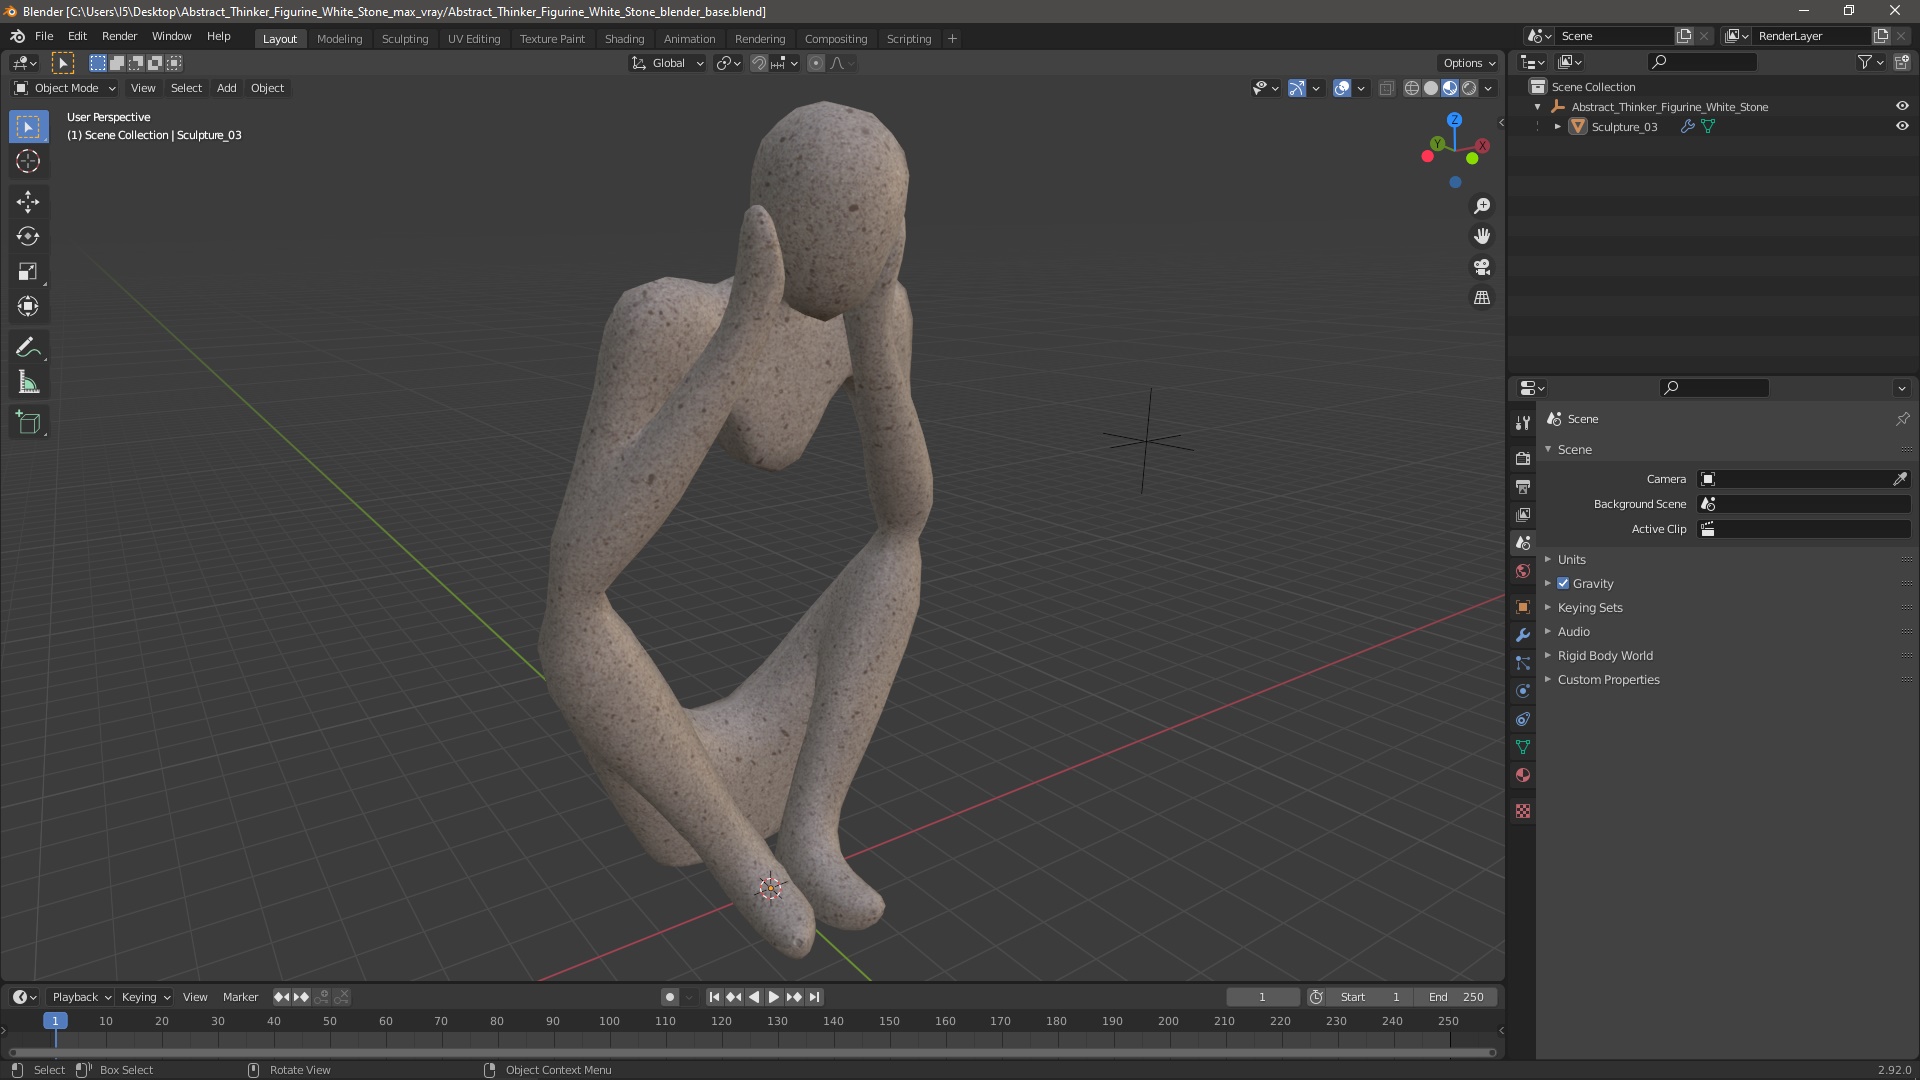Toggle the camera view icon

1482,267
